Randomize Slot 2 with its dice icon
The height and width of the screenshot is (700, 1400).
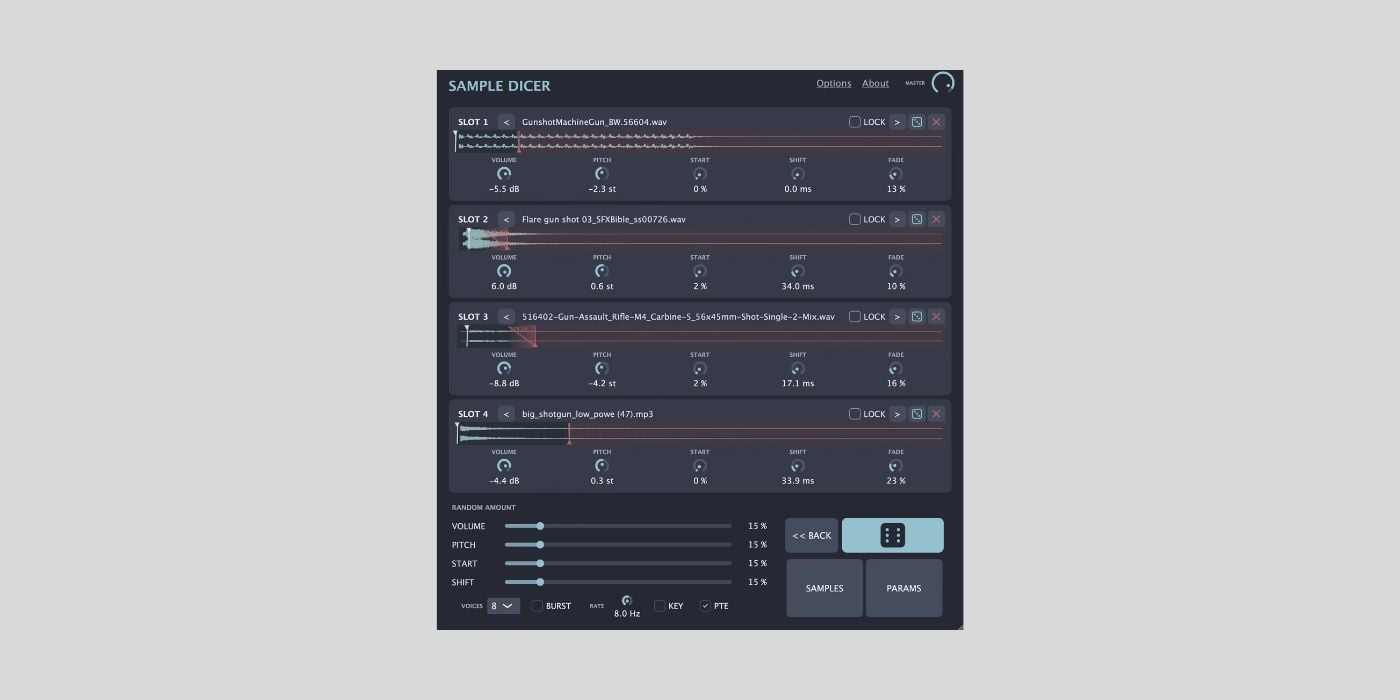click(917, 219)
